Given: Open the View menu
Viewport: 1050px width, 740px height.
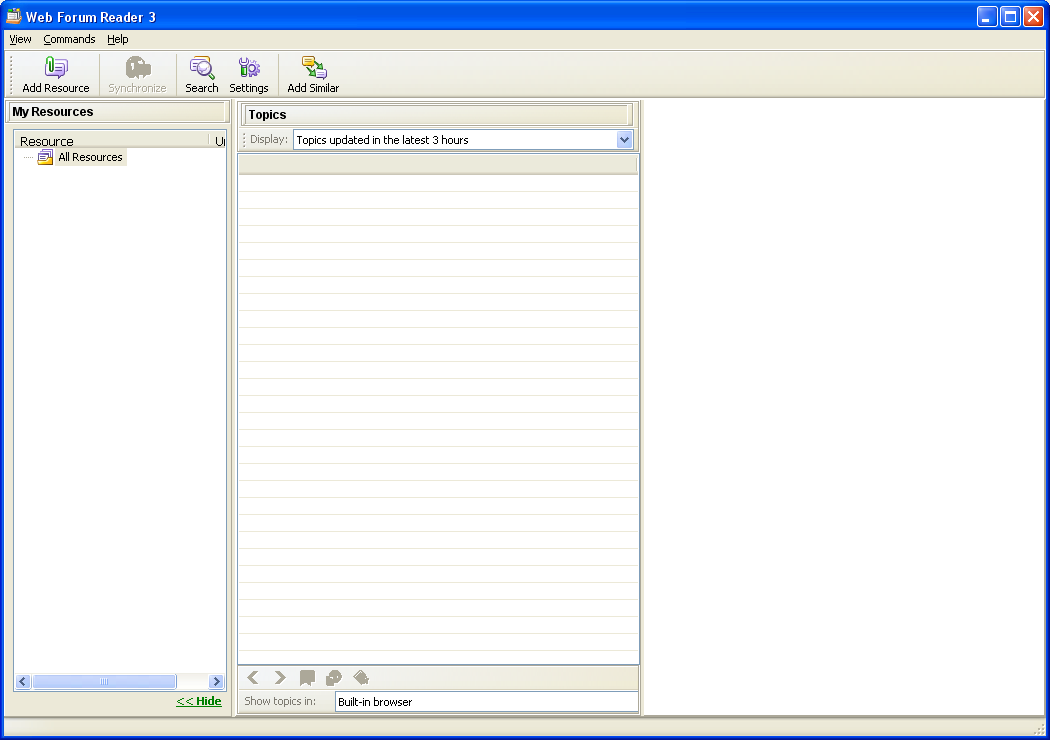Looking at the screenshot, I should 20,39.
